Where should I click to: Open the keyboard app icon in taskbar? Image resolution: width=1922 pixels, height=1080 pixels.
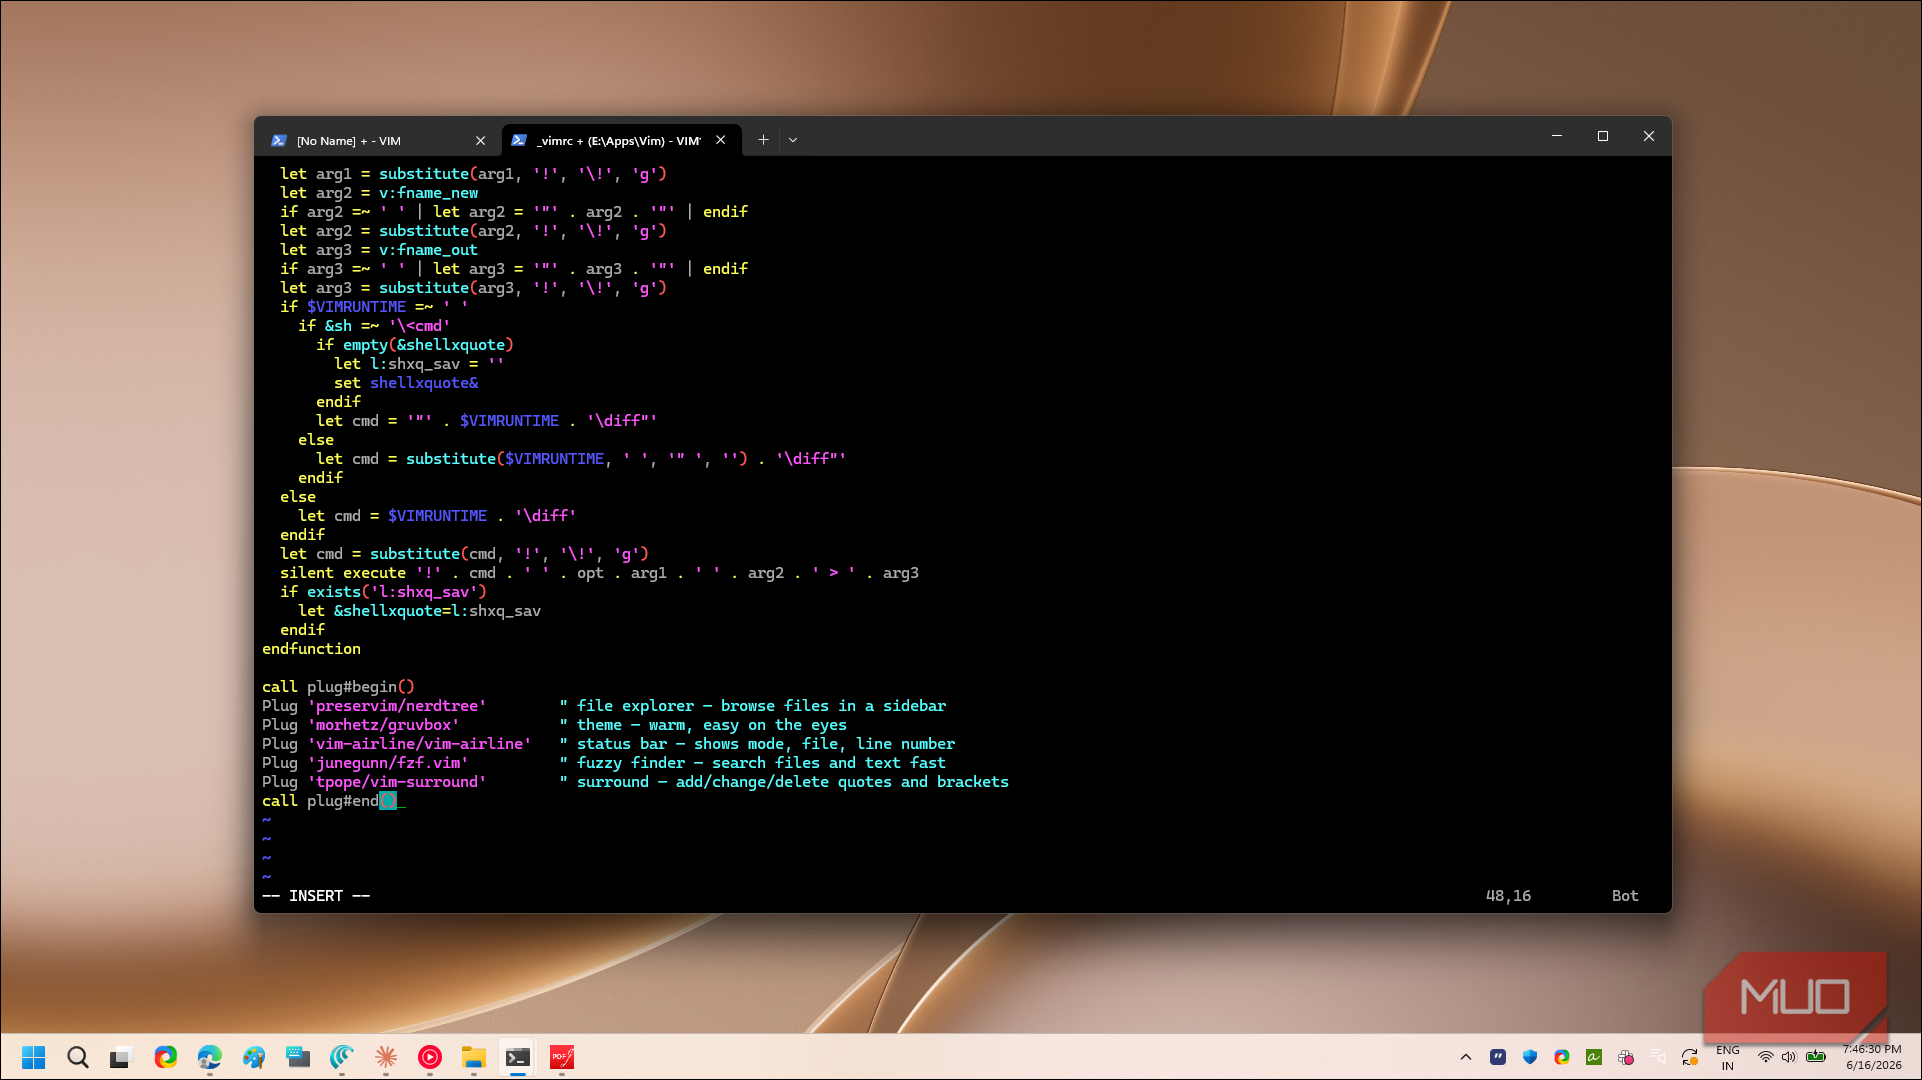coord(298,1057)
